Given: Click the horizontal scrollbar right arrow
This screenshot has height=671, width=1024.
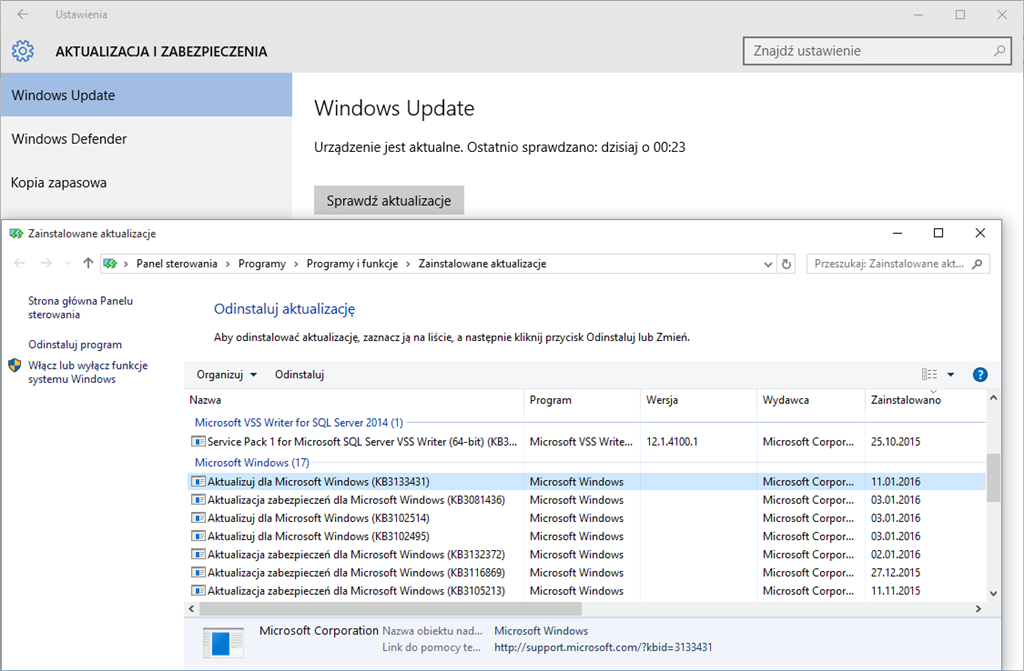Looking at the screenshot, I should pos(978,608).
